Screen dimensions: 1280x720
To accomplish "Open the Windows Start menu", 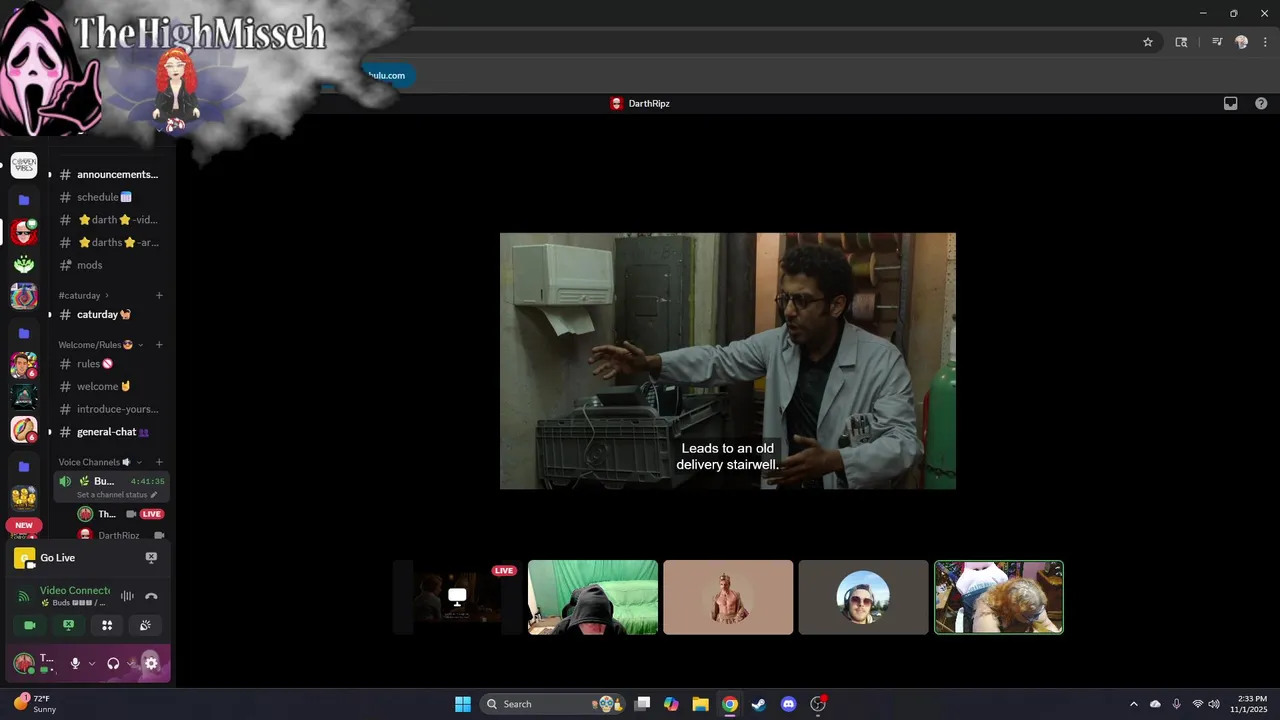I will pyautogui.click(x=463, y=704).
